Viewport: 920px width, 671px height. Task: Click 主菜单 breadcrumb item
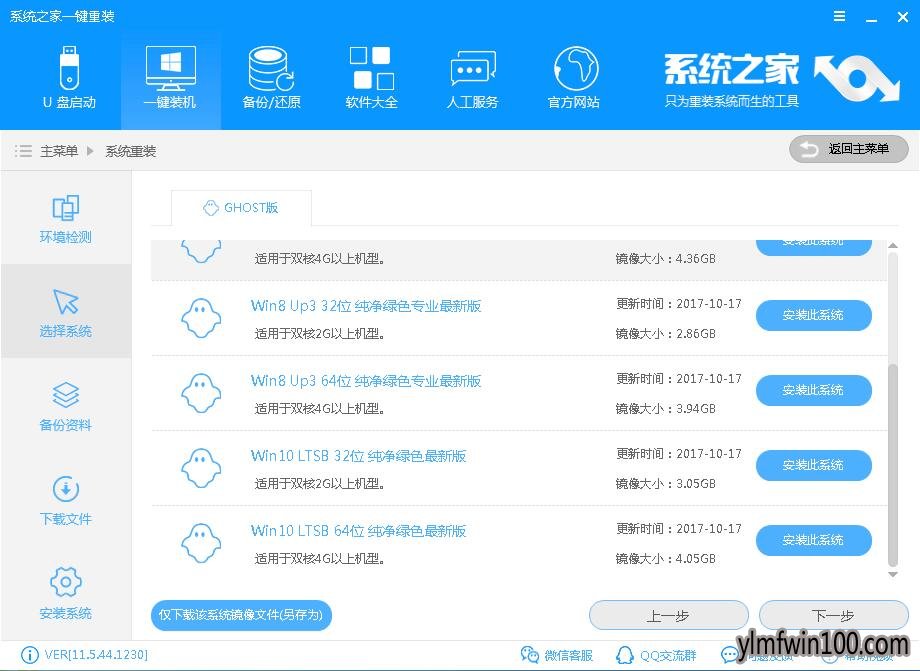click(59, 151)
